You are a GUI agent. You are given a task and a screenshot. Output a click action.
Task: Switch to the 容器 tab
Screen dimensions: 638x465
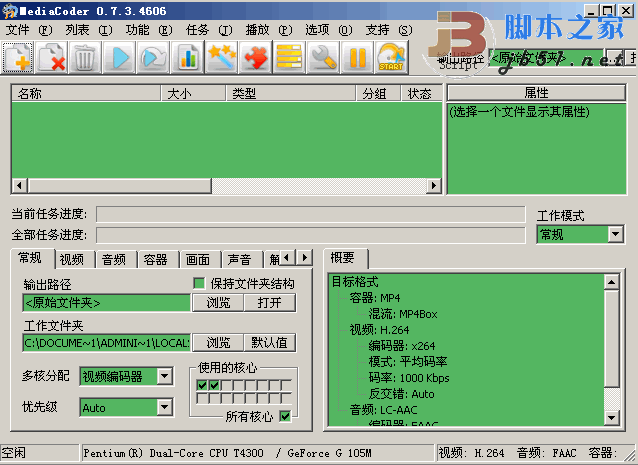tap(156, 260)
